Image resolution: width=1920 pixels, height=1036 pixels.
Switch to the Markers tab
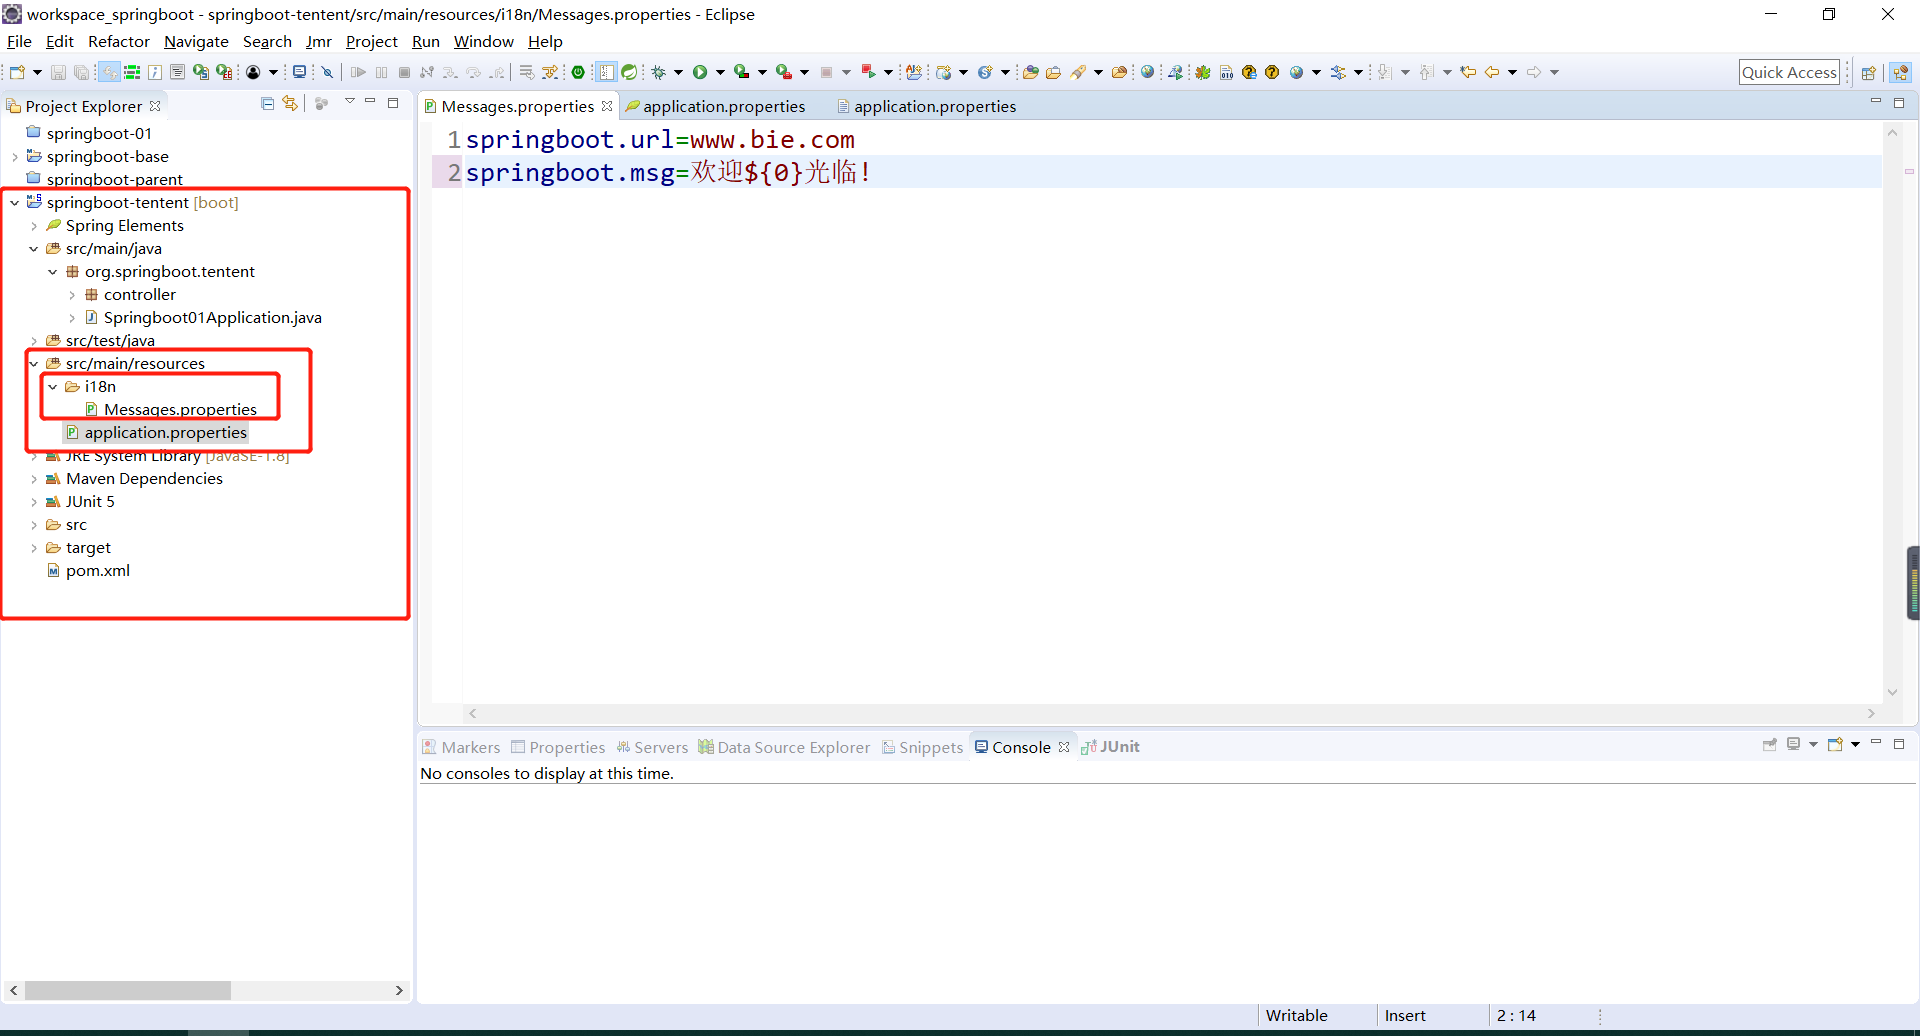pyautogui.click(x=461, y=747)
